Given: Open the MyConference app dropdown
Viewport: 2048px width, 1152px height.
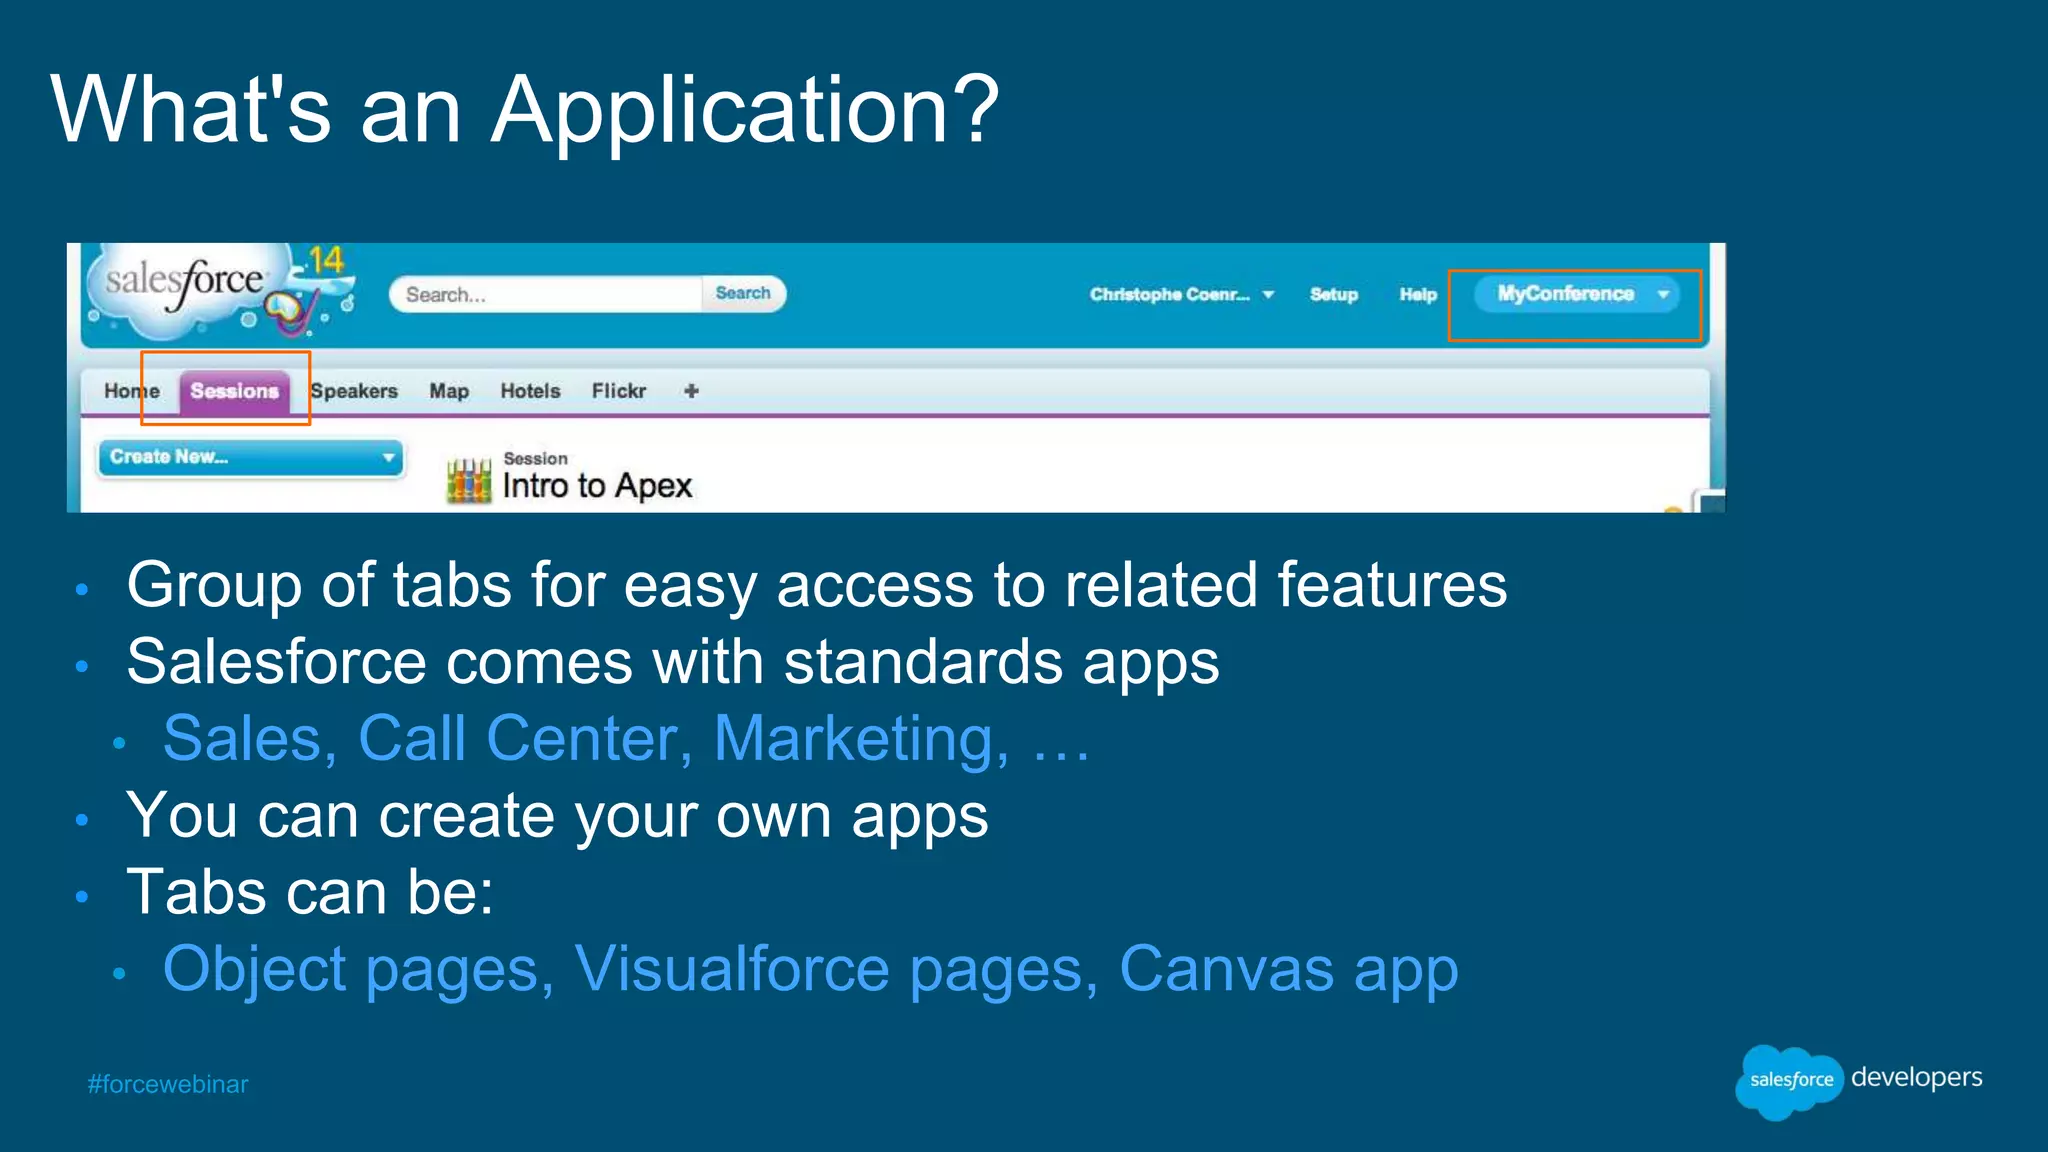Looking at the screenshot, I should click(1577, 294).
